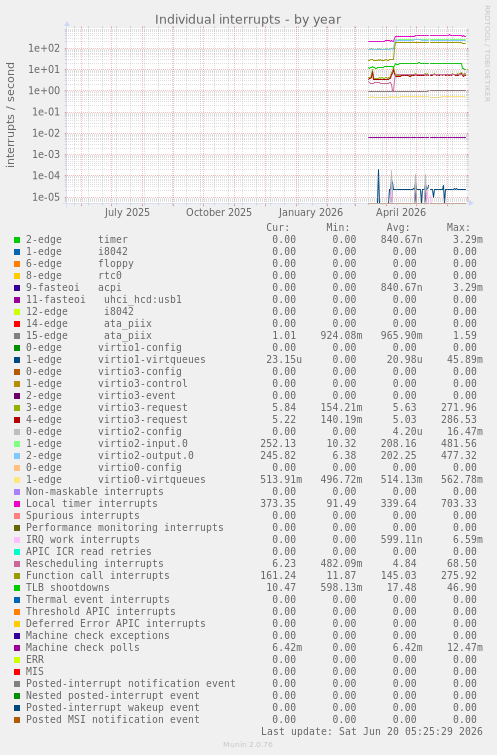Click the October 2025 axis label
497x755 pixels.
tap(219, 212)
